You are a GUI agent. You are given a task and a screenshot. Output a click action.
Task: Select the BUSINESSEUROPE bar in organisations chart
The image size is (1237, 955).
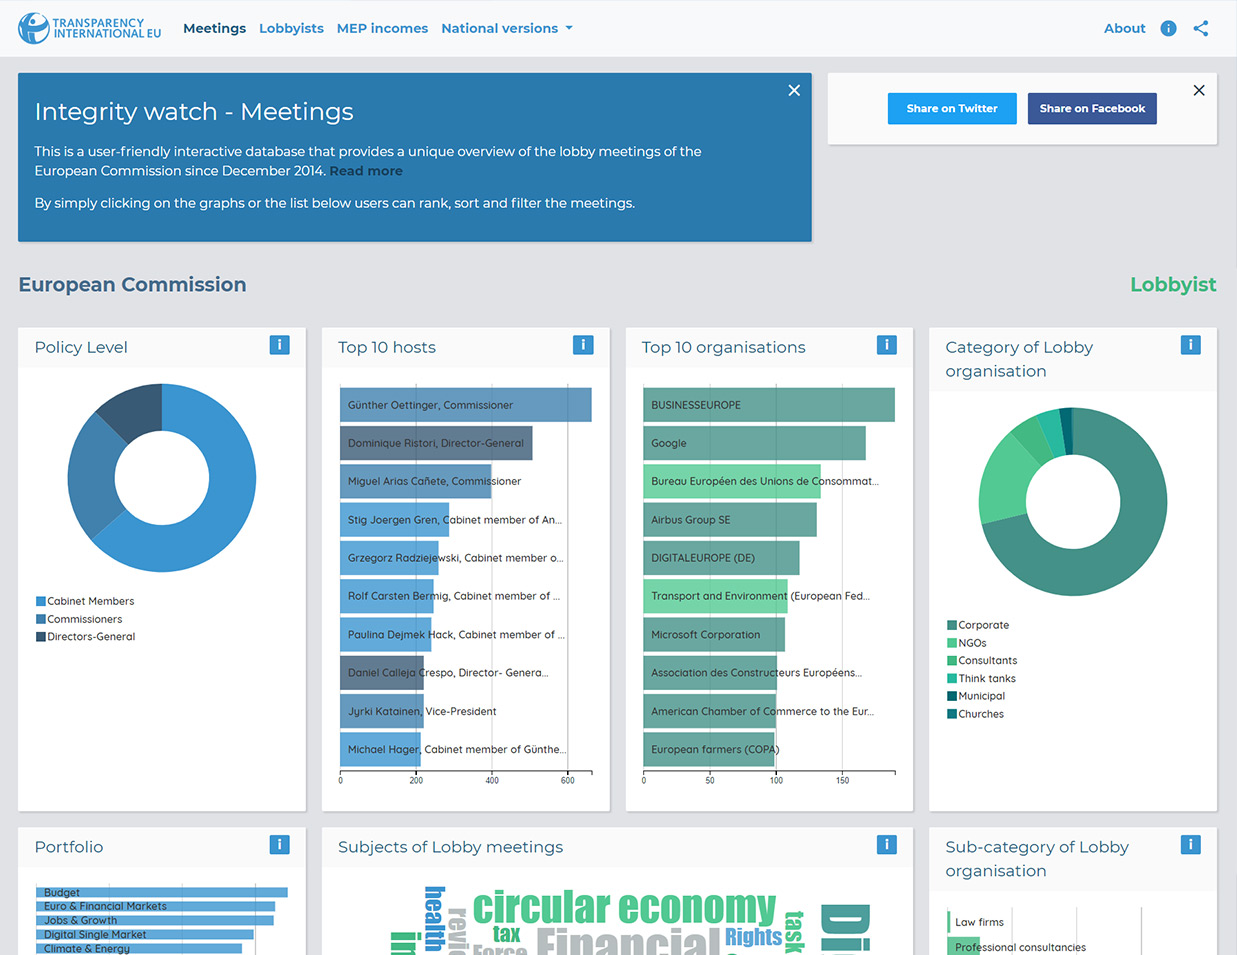pos(768,405)
